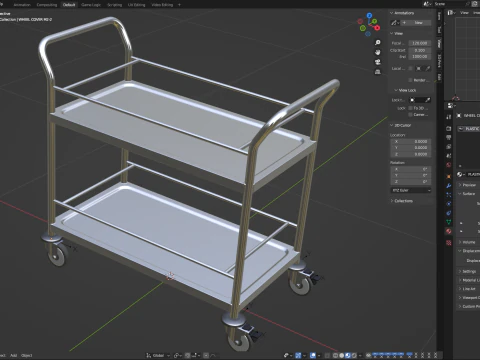Viewport: 480px width, 360px height.
Task: Open the Scripting workspace tab
Action: coord(114,5)
